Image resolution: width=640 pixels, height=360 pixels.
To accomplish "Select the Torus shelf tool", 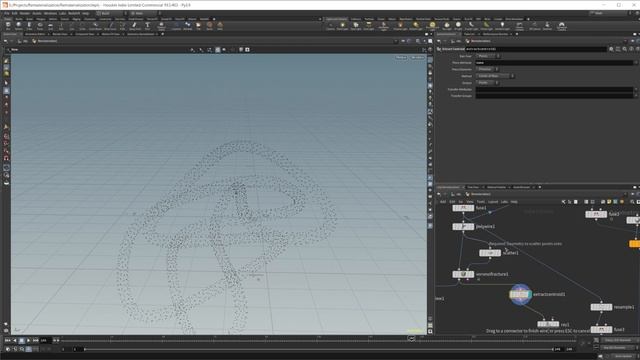I will click(x=40, y=26).
